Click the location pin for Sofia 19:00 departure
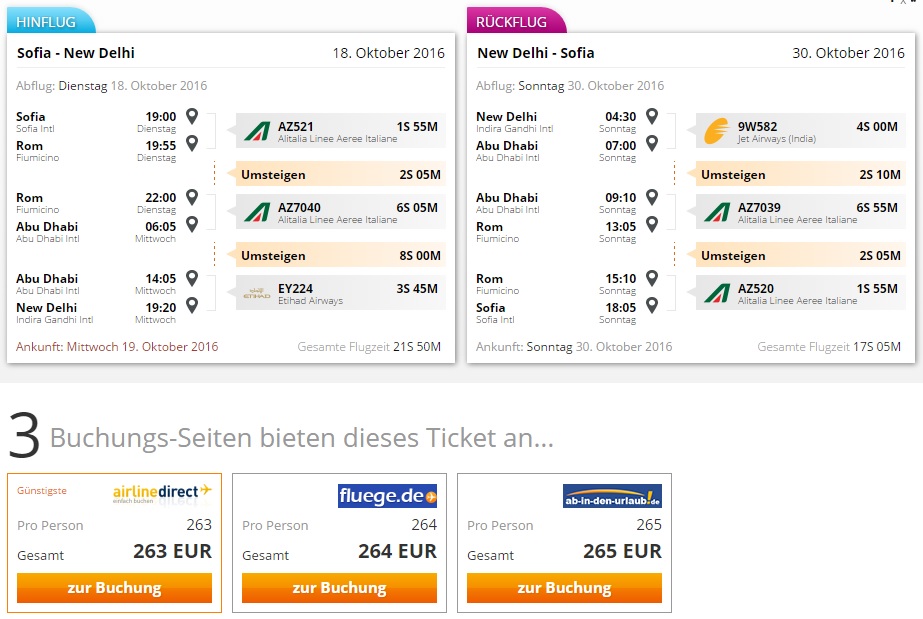Viewport: 923px width, 619px height. point(192,116)
